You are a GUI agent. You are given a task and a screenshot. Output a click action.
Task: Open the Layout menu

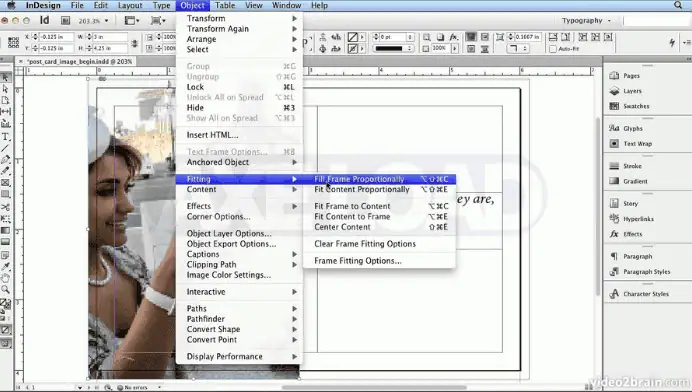click(130, 5)
